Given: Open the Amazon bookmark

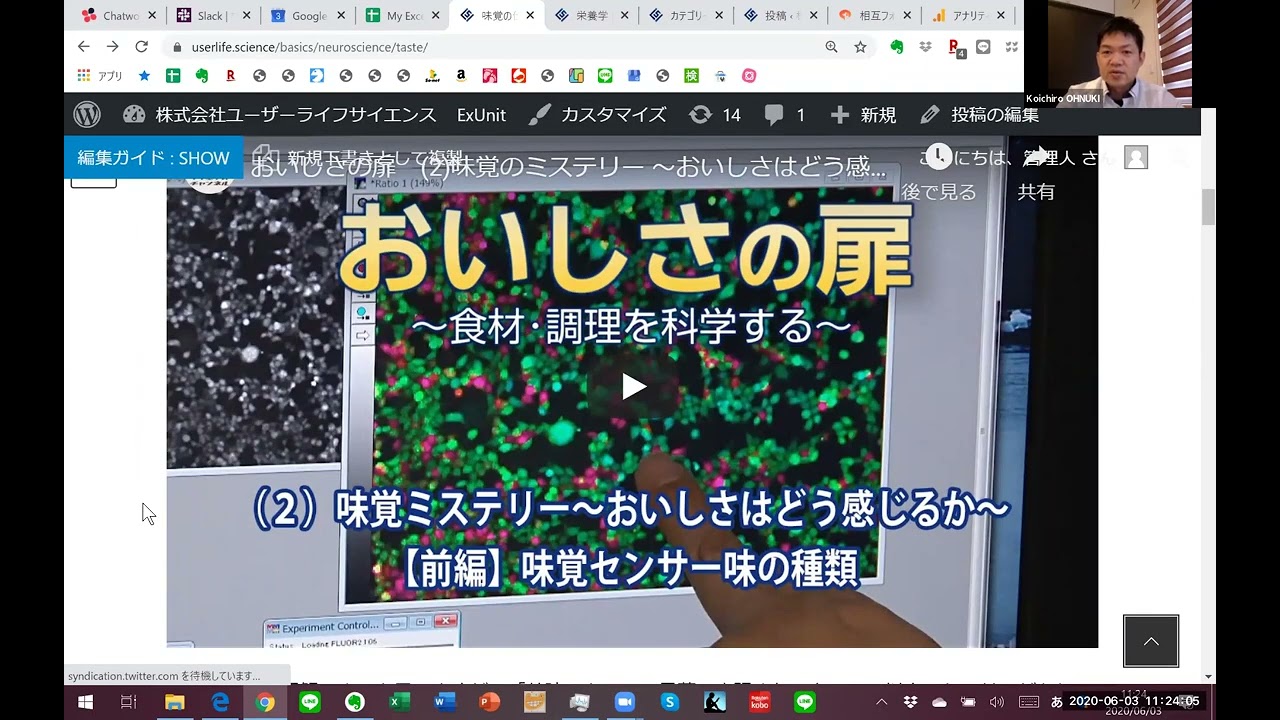Looking at the screenshot, I should coord(461,76).
